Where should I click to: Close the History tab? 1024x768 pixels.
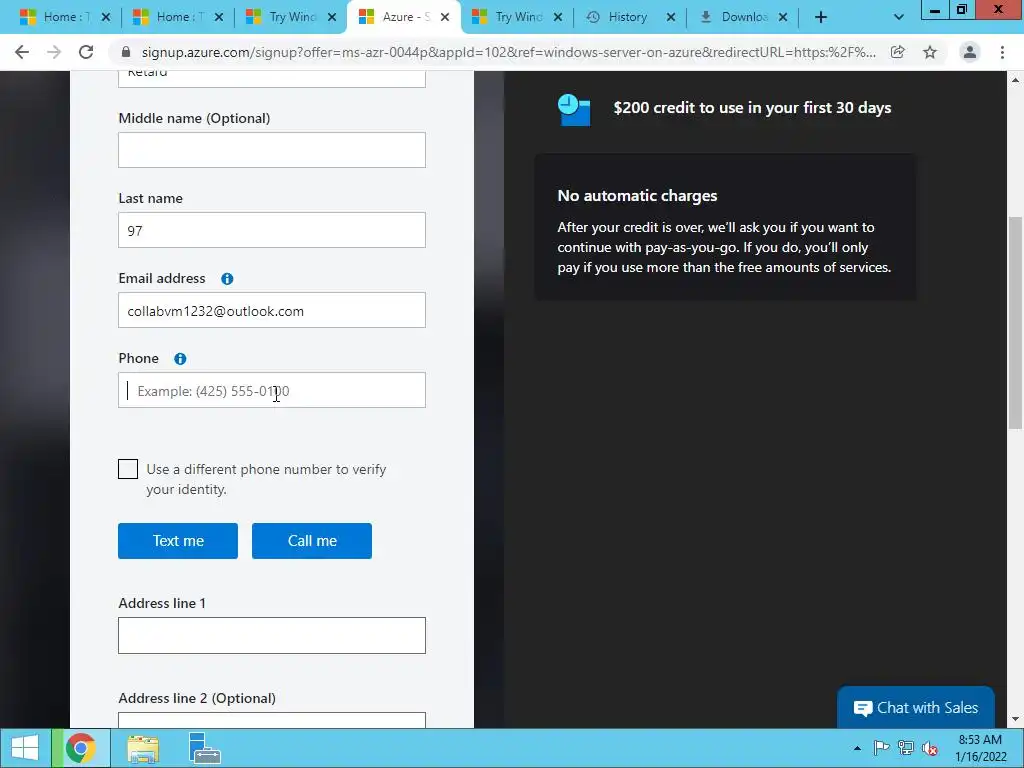coord(671,18)
